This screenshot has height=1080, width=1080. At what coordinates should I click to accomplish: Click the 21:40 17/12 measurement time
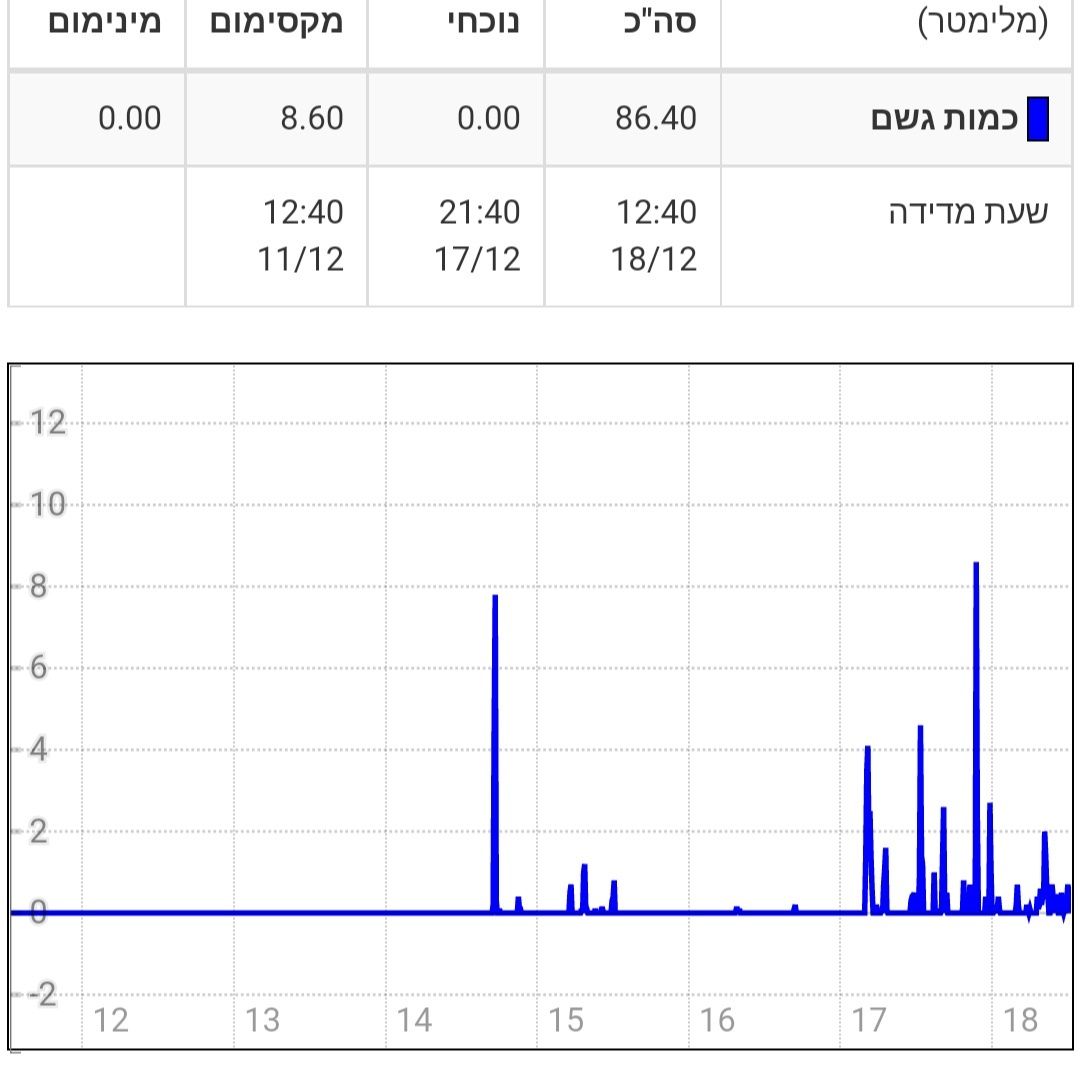[478, 236]
